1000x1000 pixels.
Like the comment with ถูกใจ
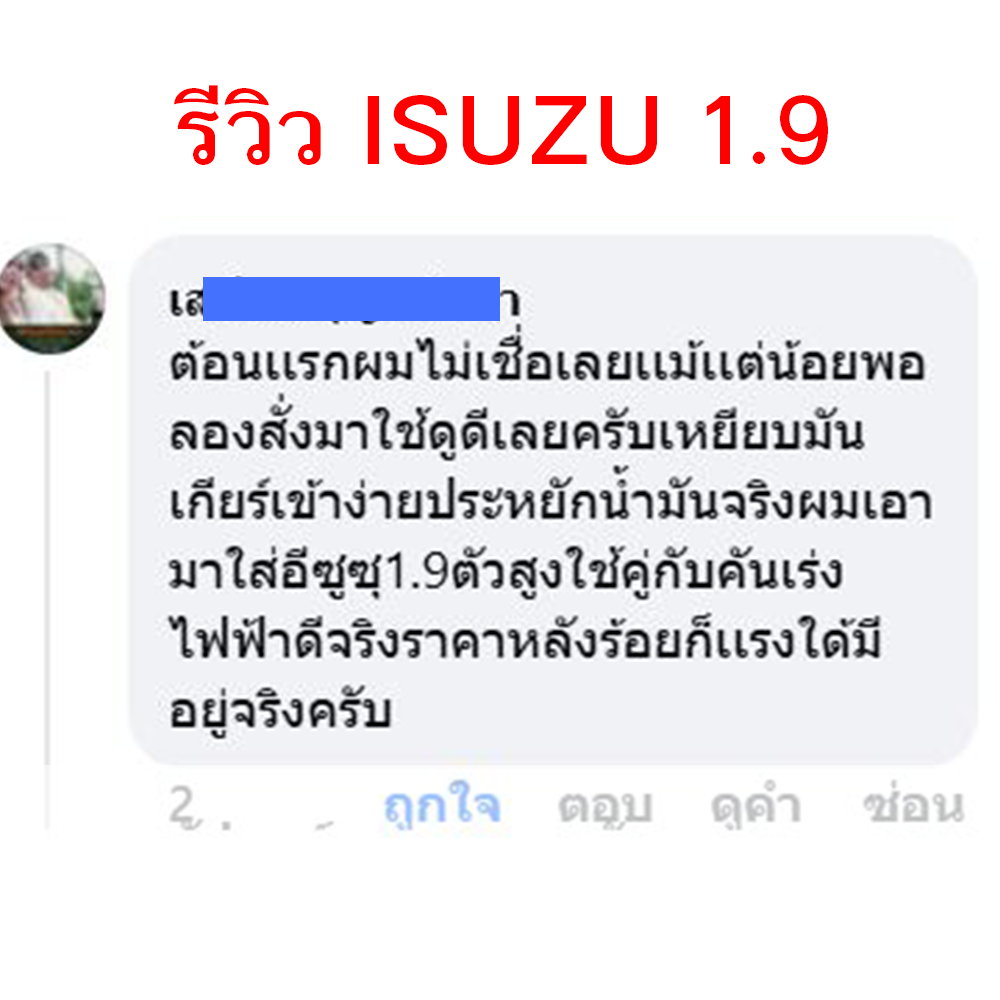(441, 805)
